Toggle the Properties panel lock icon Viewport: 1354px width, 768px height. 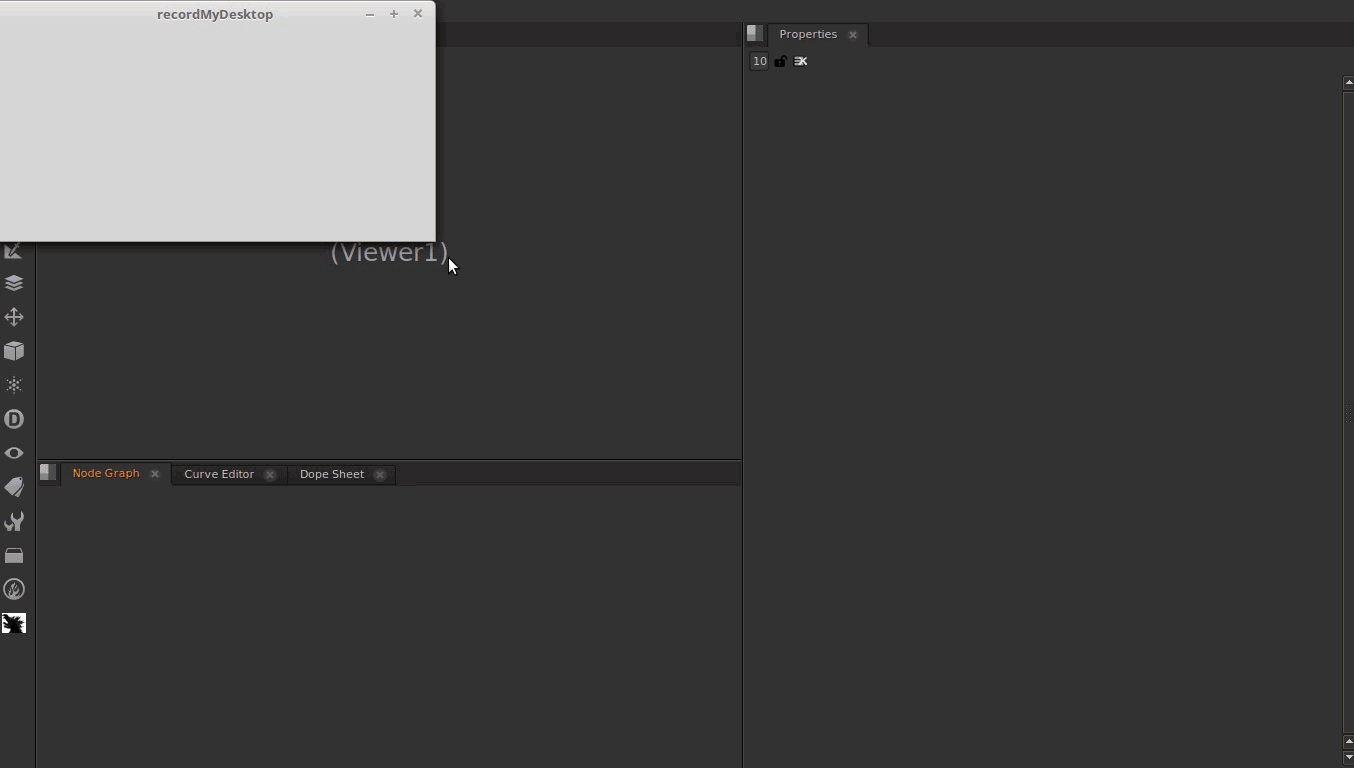(x=780, y=61)
